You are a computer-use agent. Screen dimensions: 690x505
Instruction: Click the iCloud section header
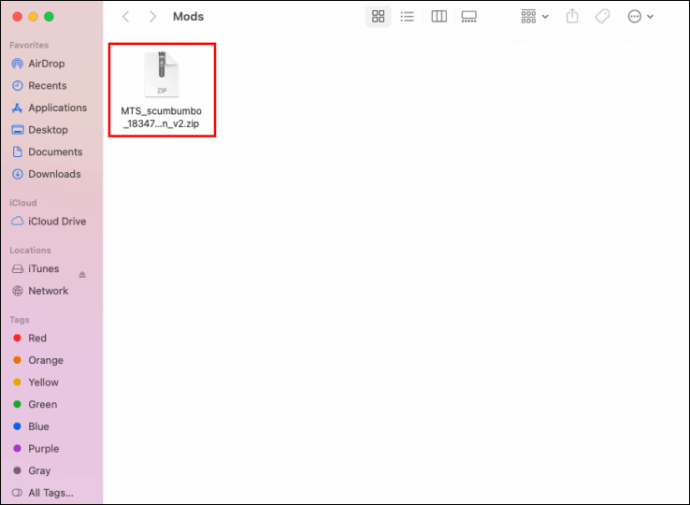23,203
